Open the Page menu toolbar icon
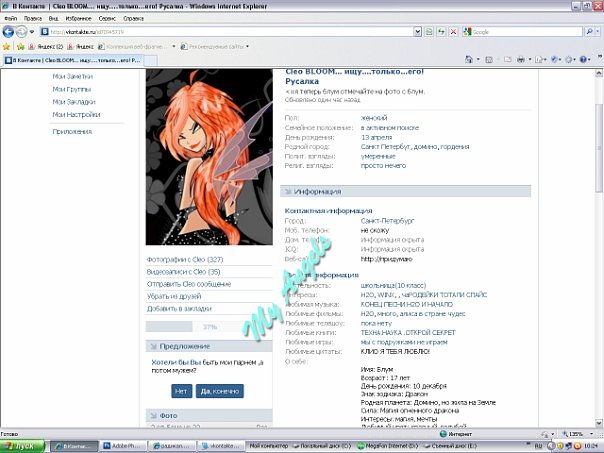Viewport: 604px width, 453px height. (540, 60)
